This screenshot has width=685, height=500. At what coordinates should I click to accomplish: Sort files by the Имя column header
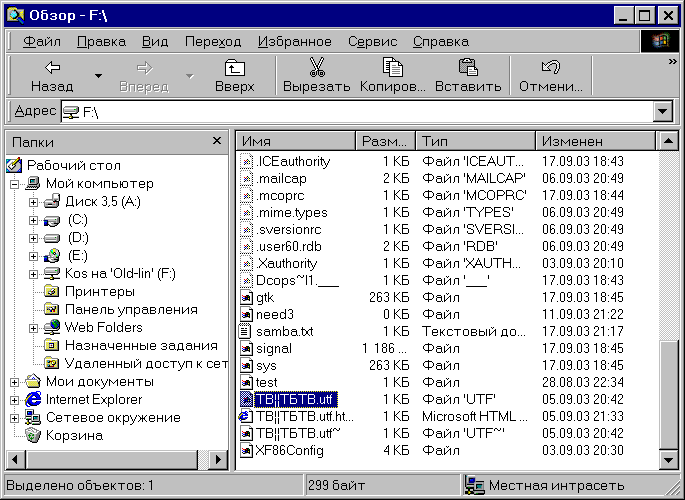[295, 141]
